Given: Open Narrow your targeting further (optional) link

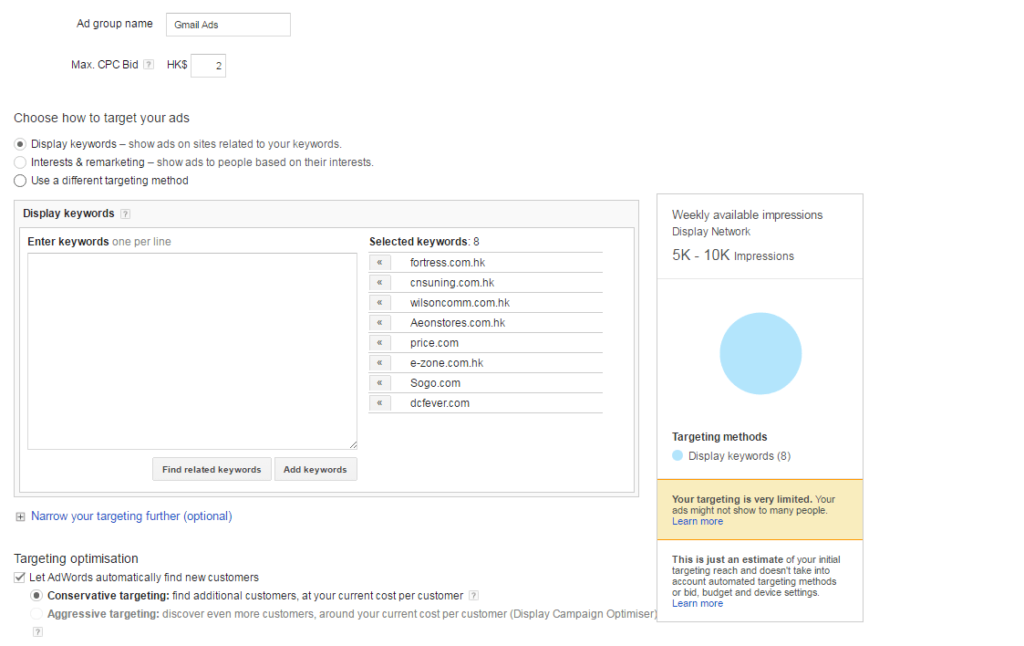Looking at the screenshot, I should pos(131,516).
